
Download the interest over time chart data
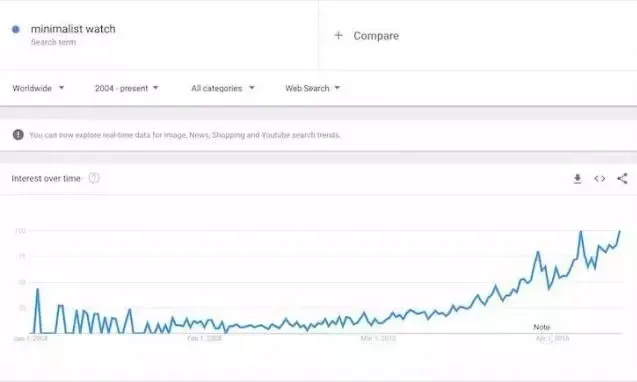pyautogui.click(x=577, y=179)
